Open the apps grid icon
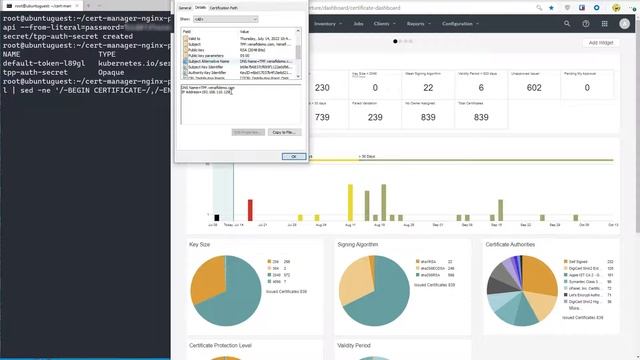The width and height of the screenshot is (640, 360). pos(604,24)
